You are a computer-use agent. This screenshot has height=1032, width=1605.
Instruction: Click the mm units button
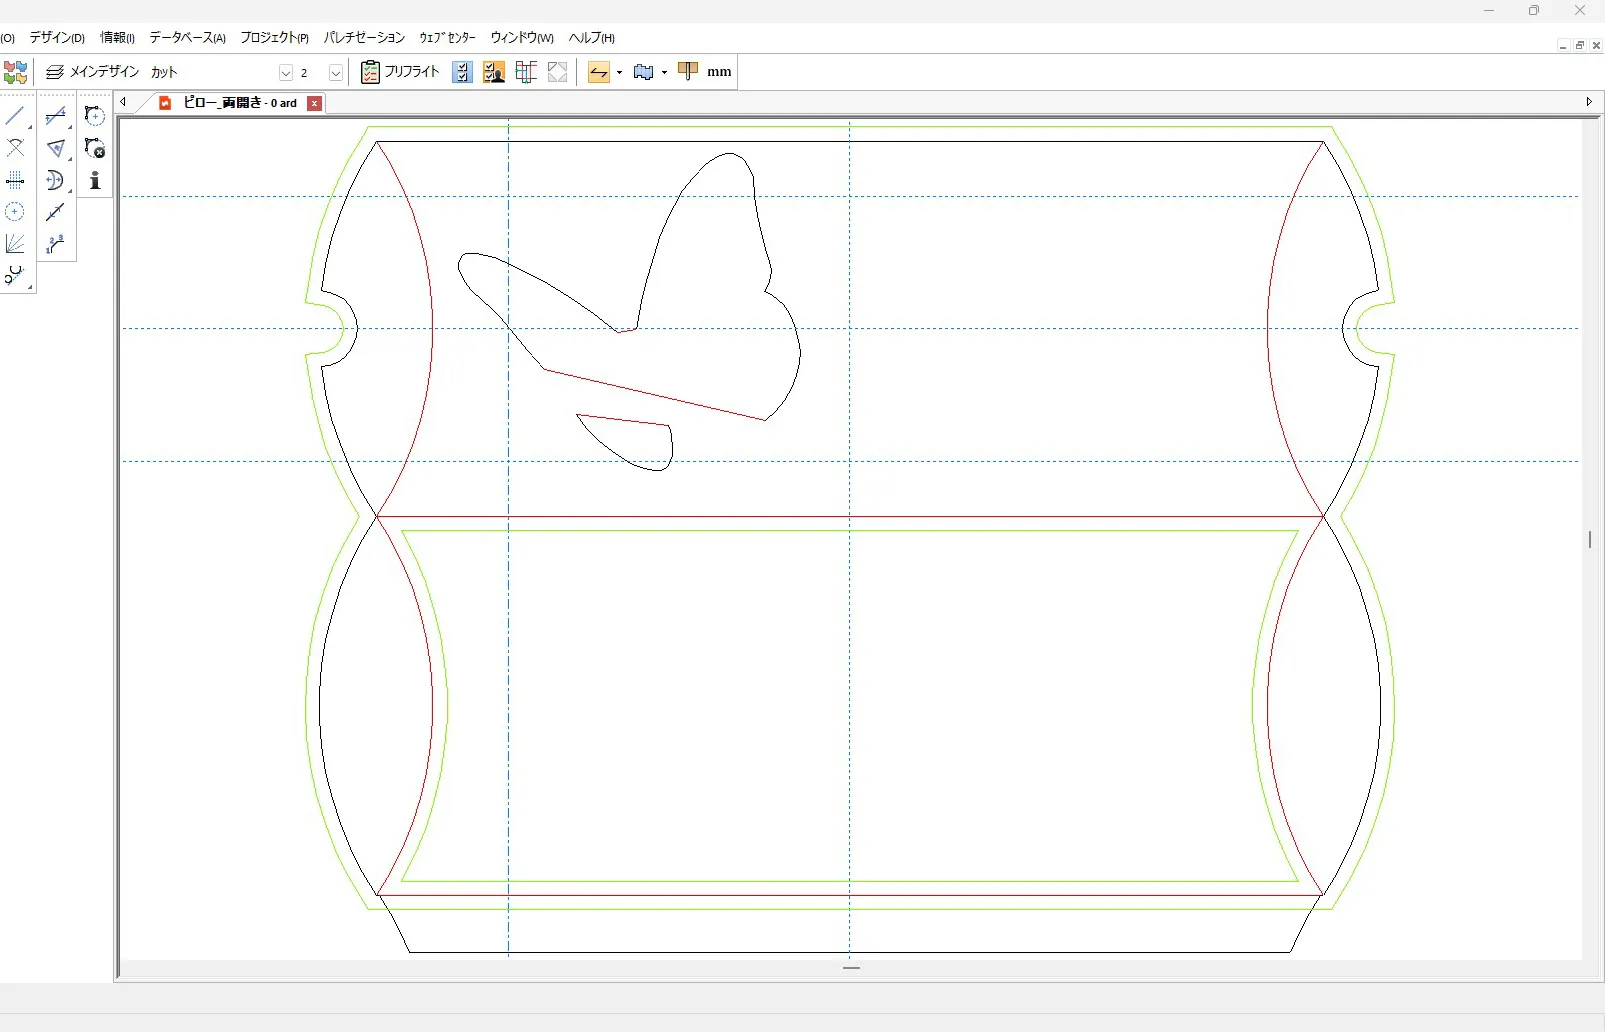pyautogui.click(x=719, y=72)
